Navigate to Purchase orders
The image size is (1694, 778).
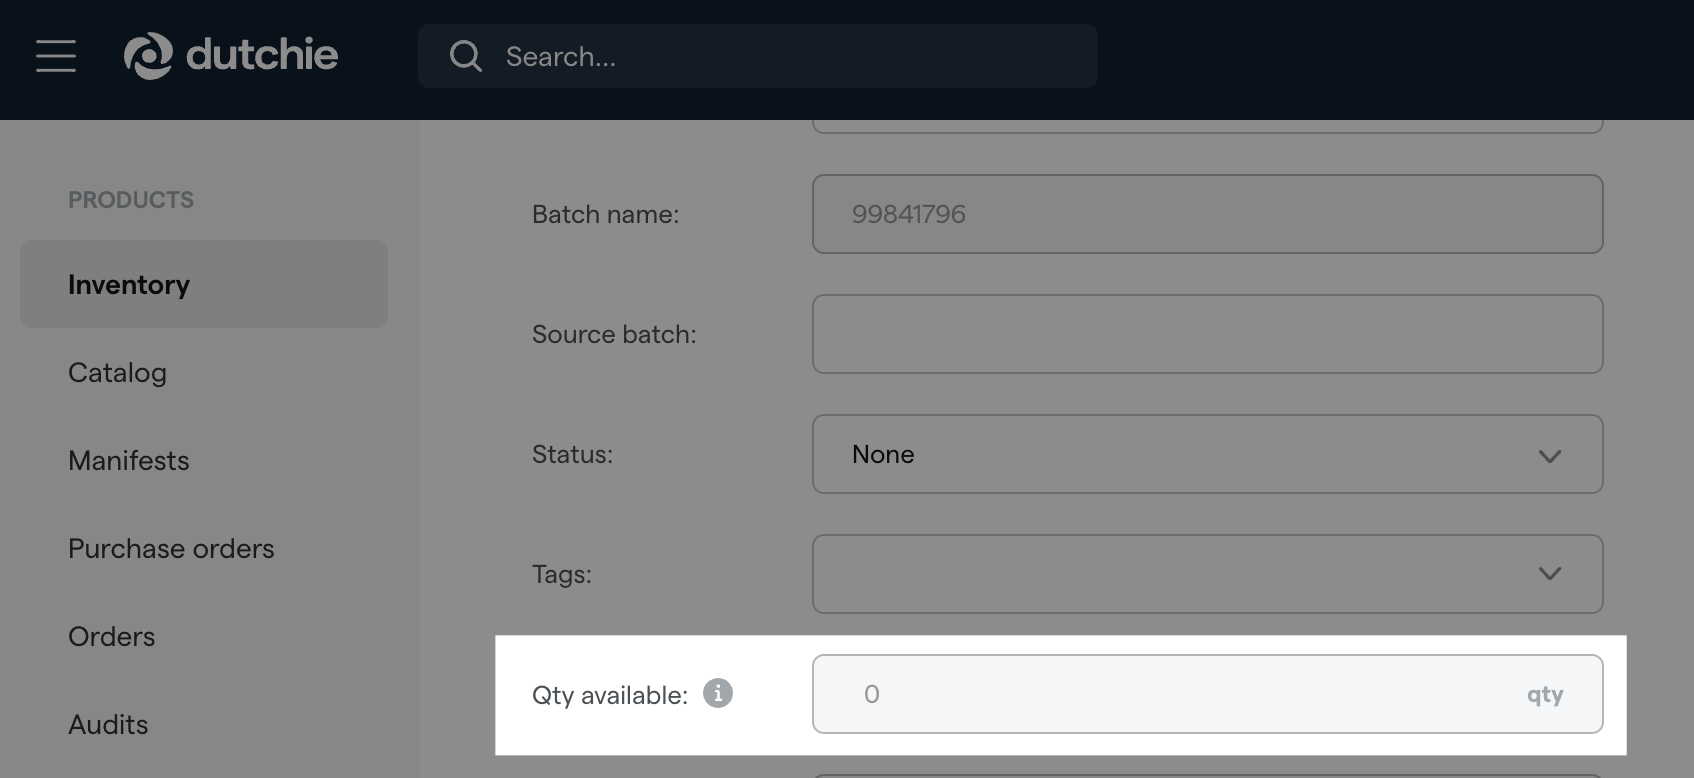pyautogui.click(x=171, y=549)
